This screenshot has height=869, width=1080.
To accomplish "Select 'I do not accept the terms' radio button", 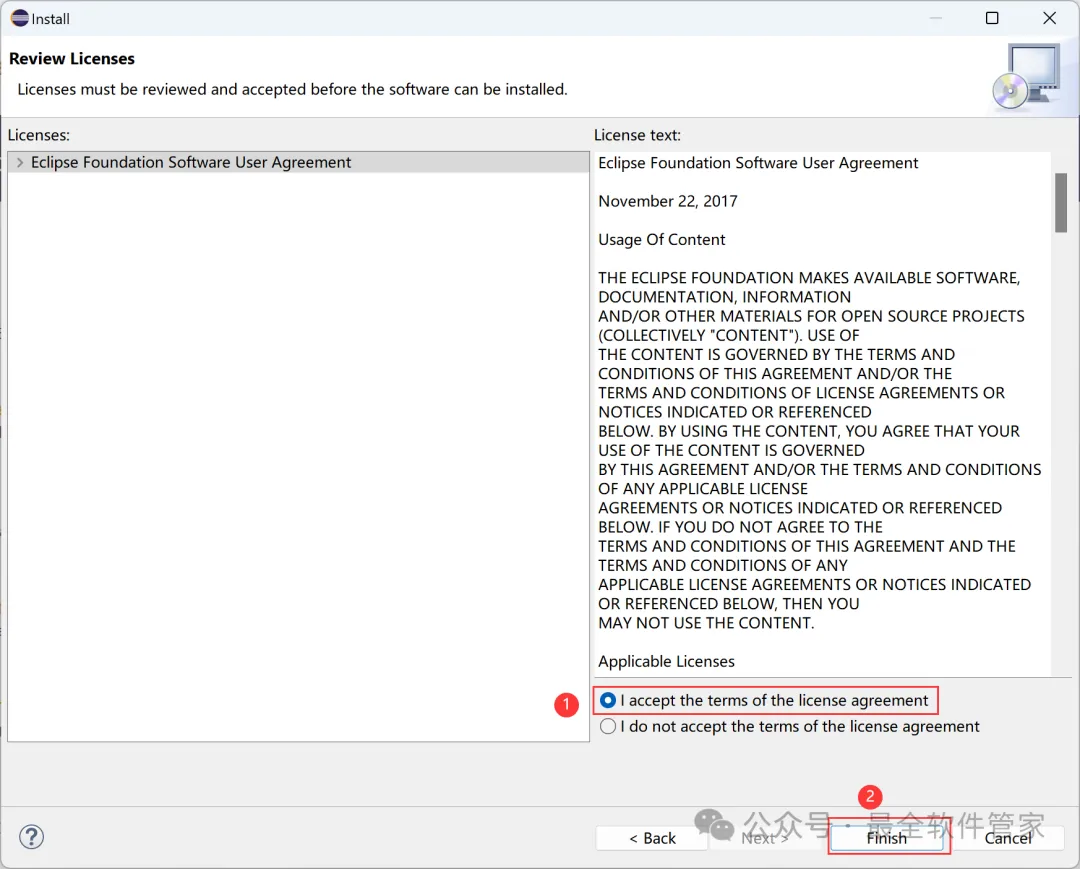I will (608, 726).
